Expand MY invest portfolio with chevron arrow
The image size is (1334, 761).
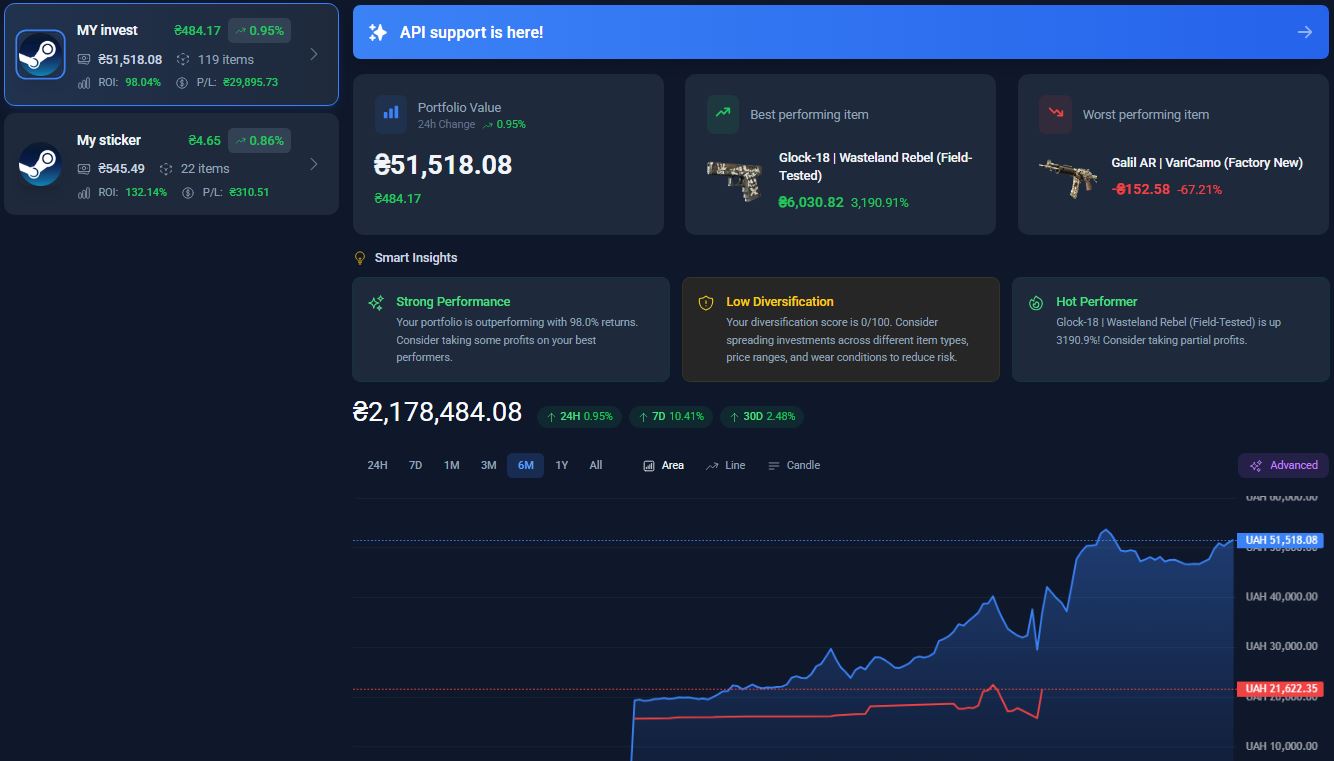(314, 54)
